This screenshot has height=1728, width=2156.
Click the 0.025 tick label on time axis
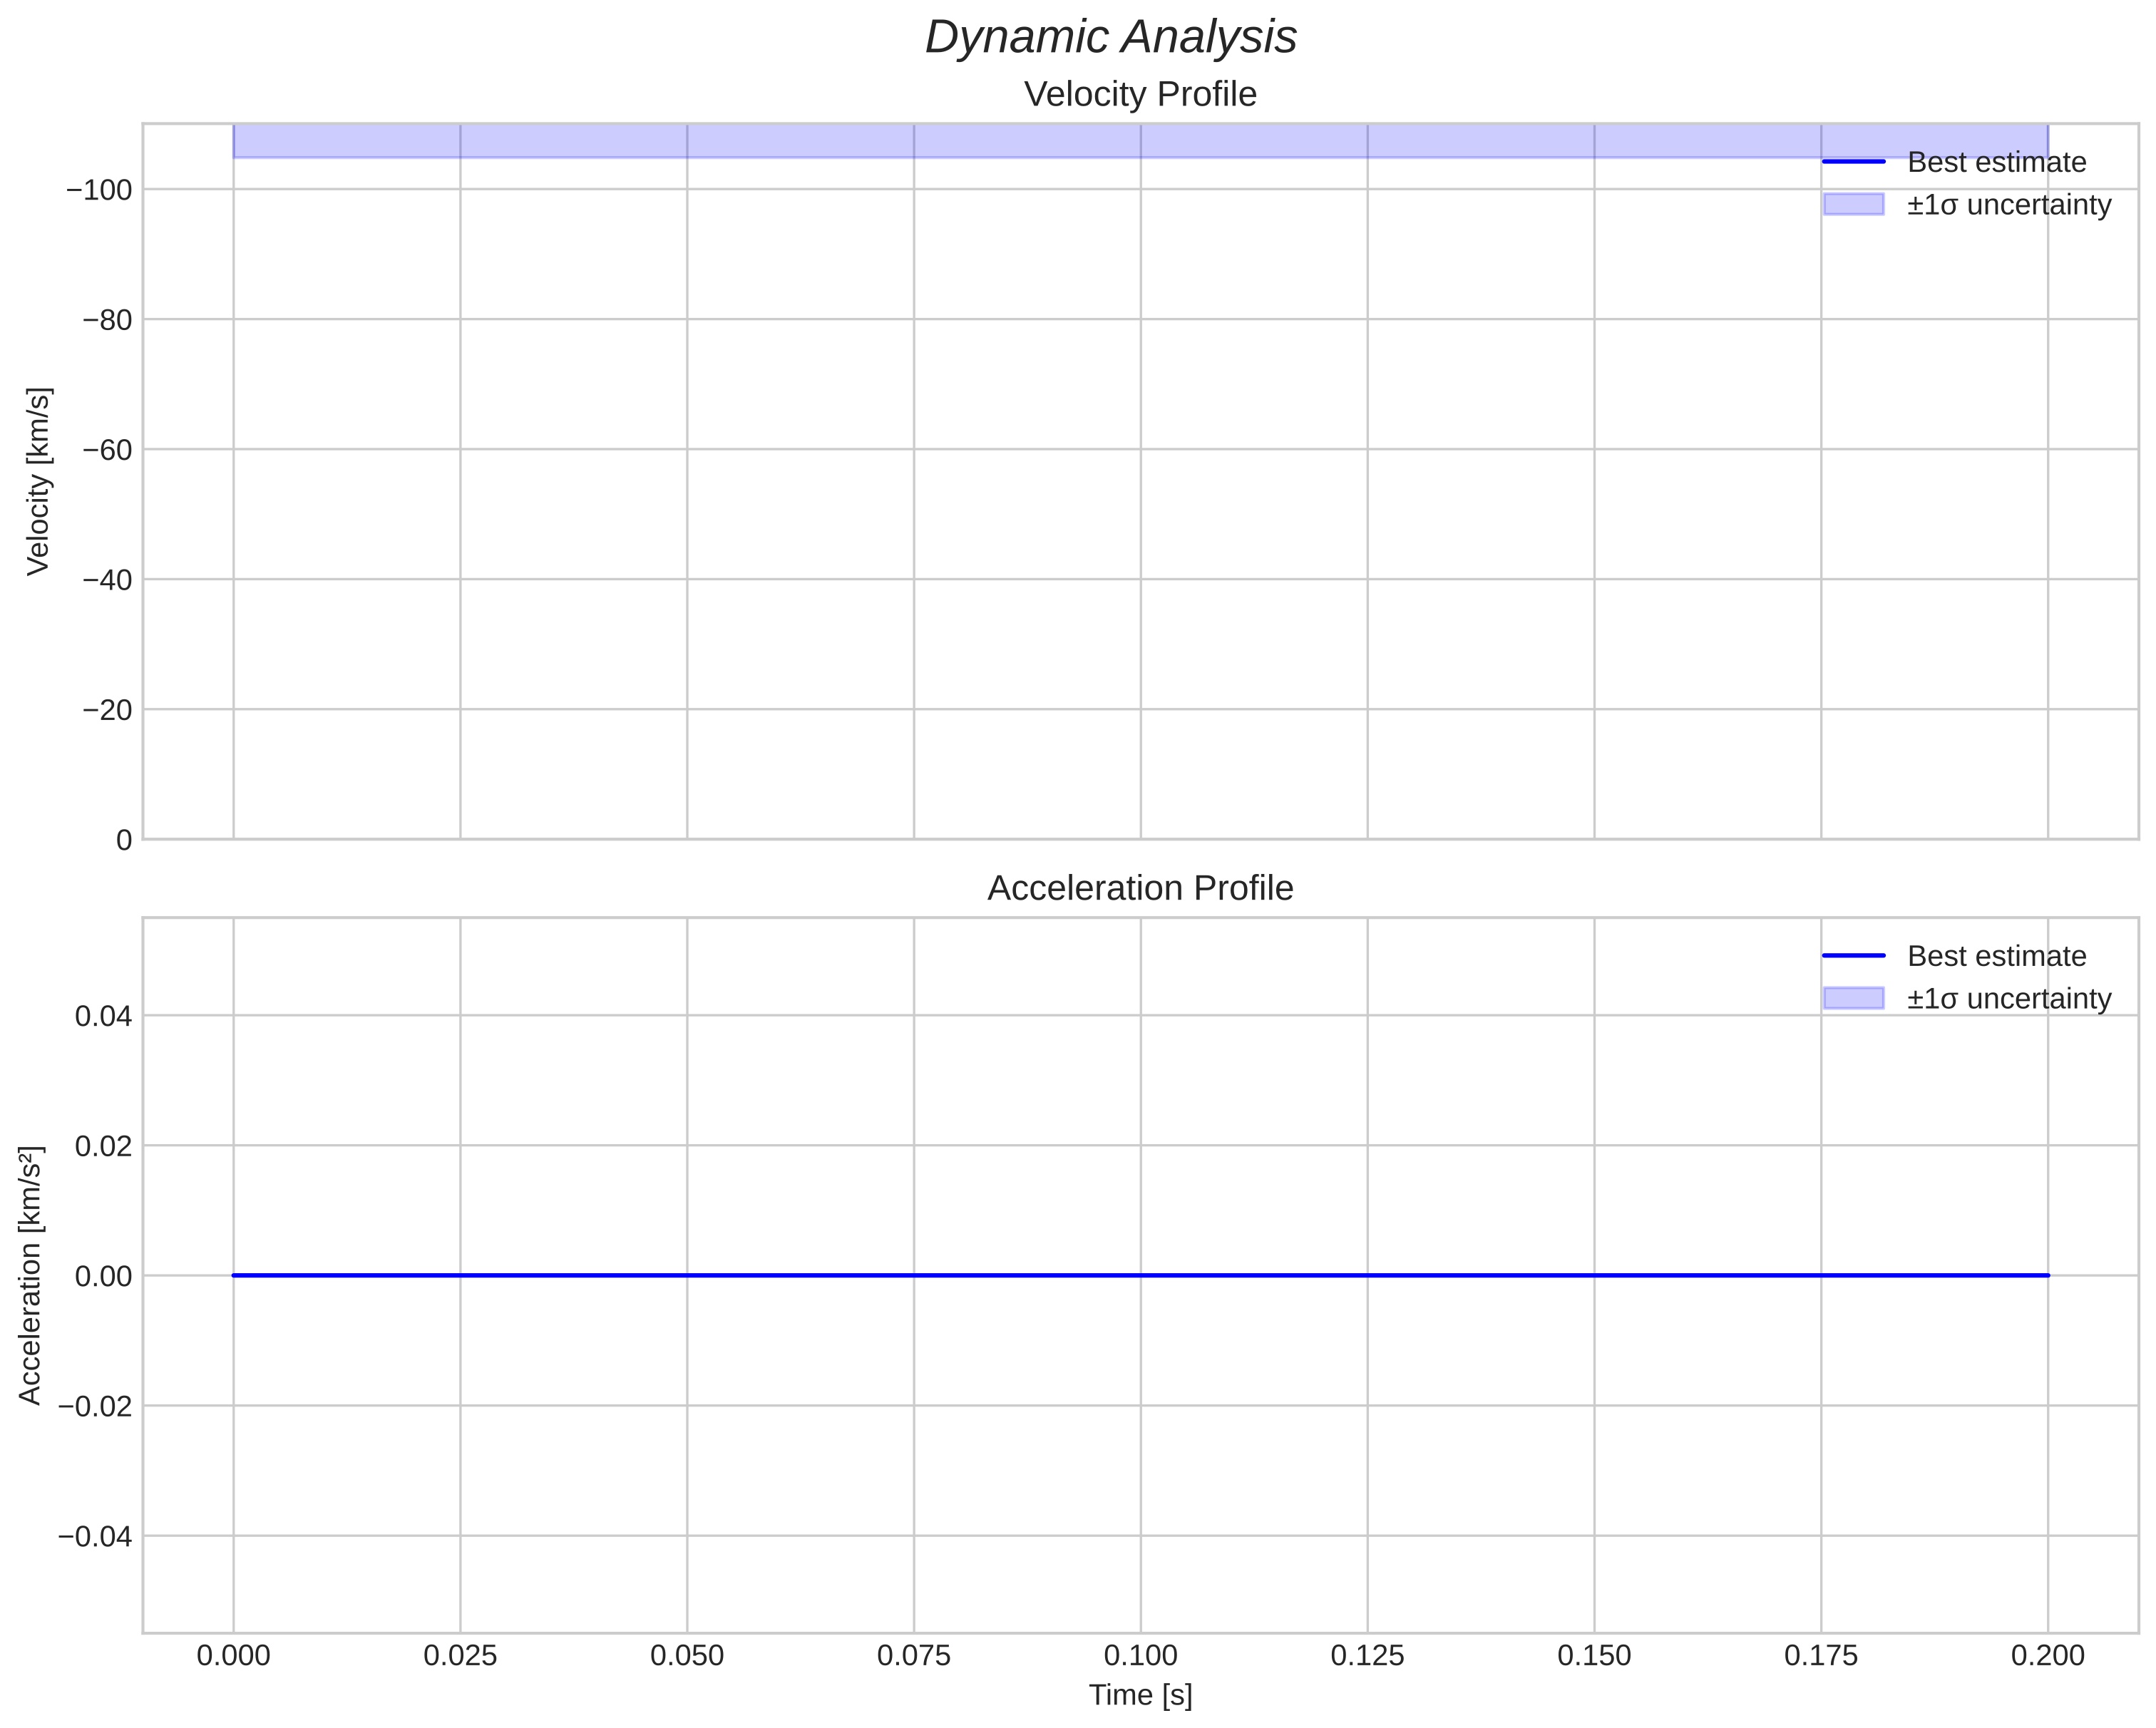(x=460, y=1656)
